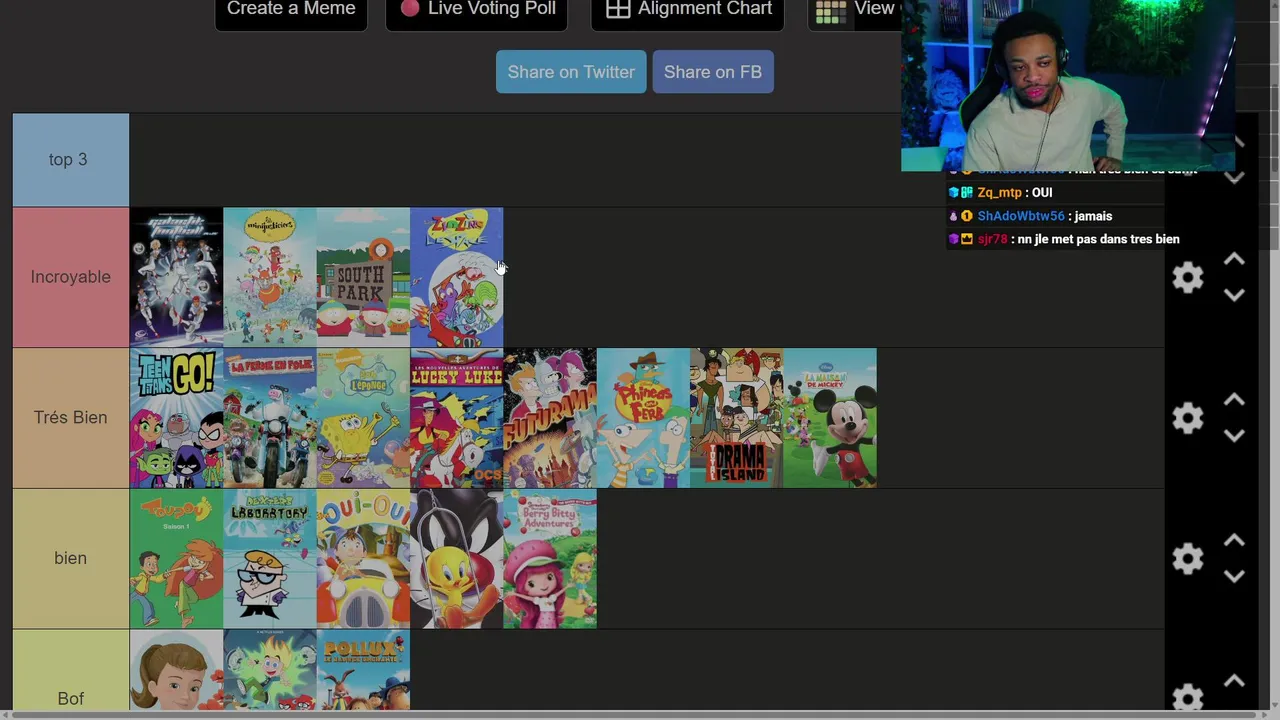Select the Berry Bitty Adventures poster
Image resolution: width=1280 pixels, height=720 pixels.
[549, 558]
